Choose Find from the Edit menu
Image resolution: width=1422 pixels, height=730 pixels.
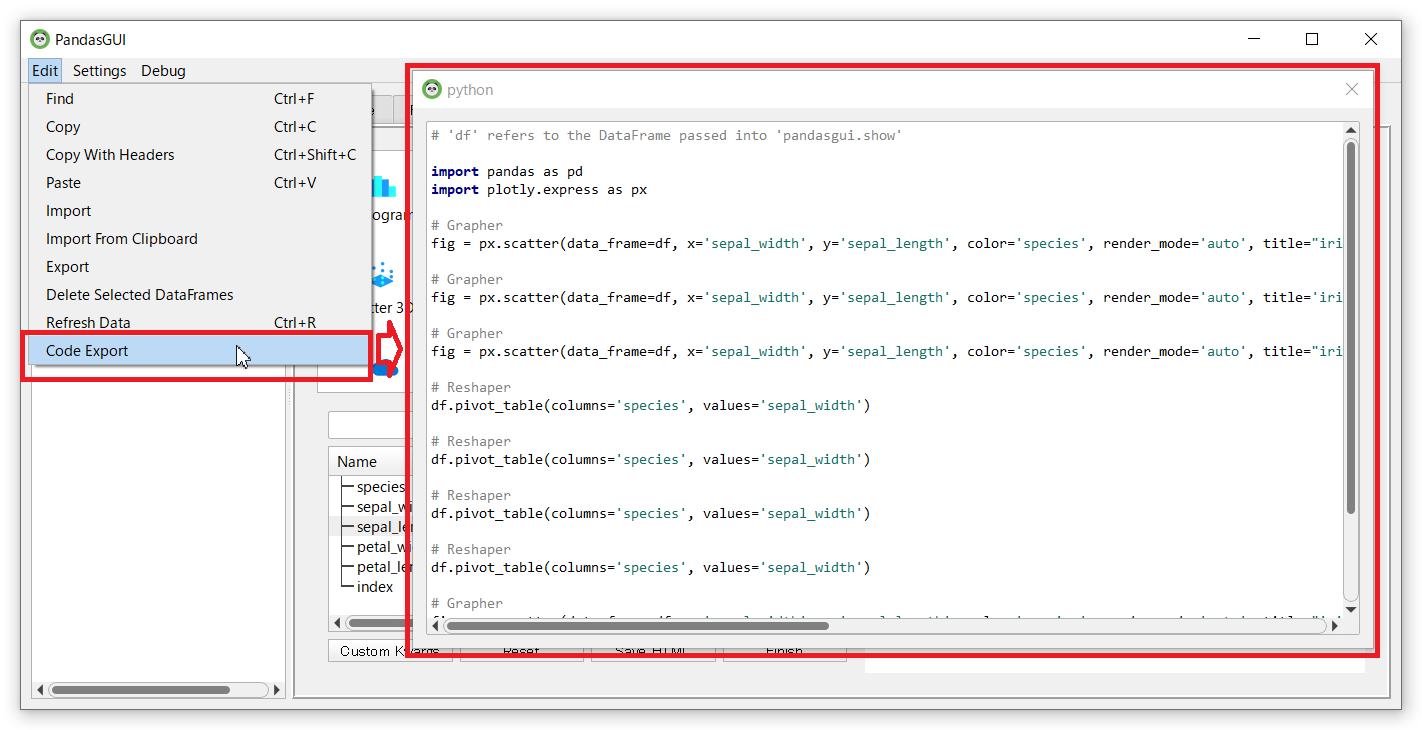click(x=60, y=99)
